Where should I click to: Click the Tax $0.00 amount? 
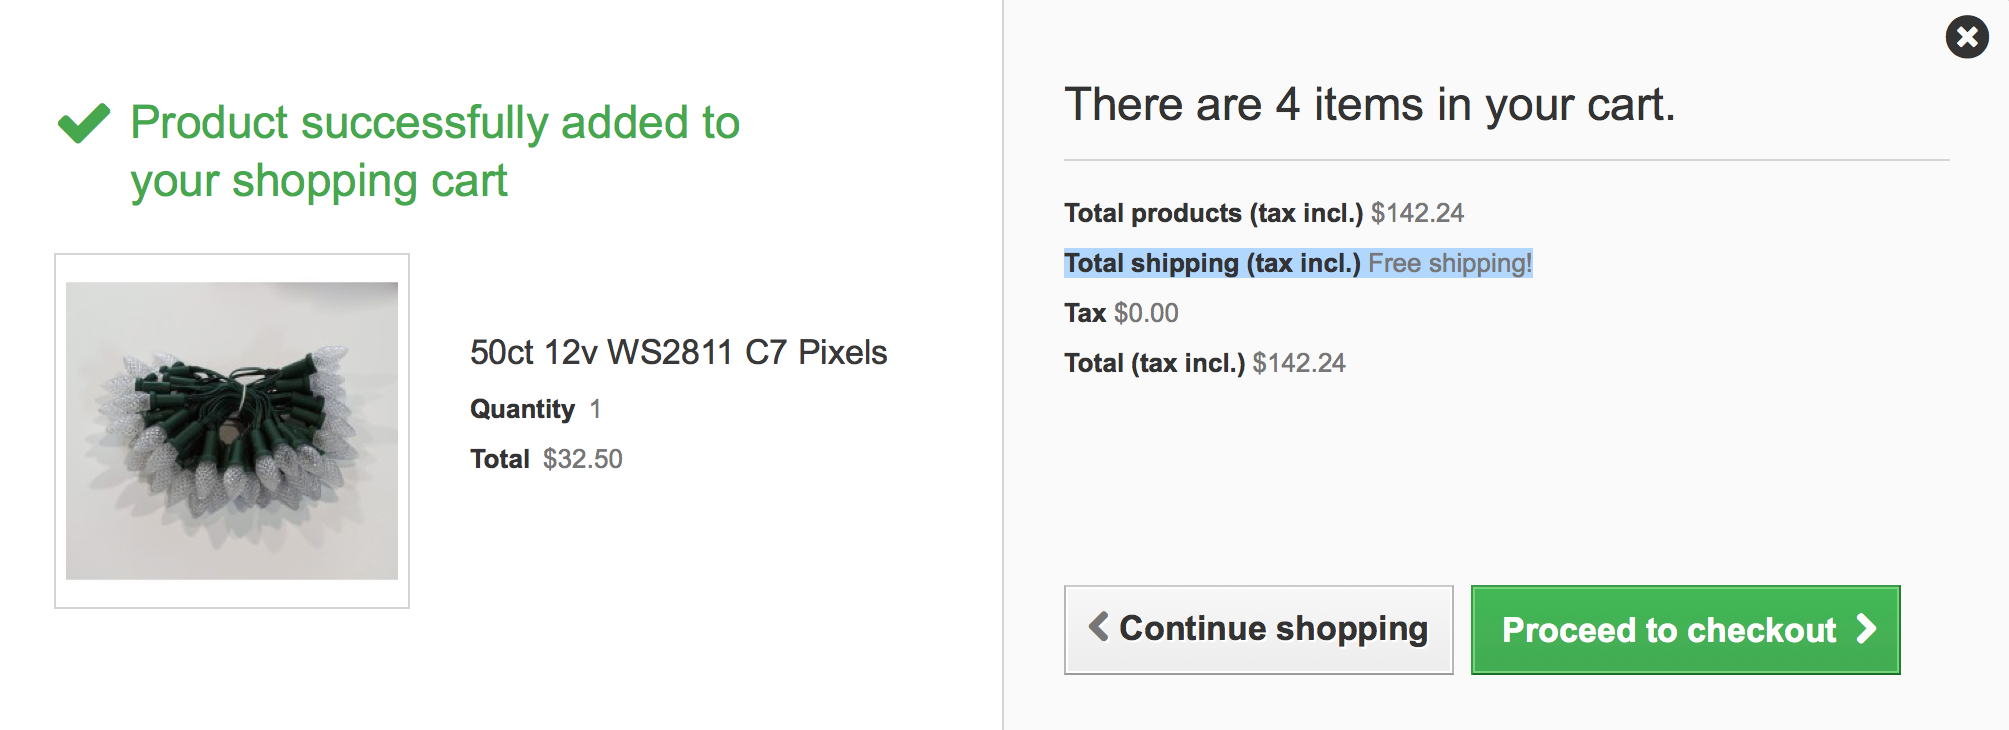pyautogui.click(x=1146, y=313)
